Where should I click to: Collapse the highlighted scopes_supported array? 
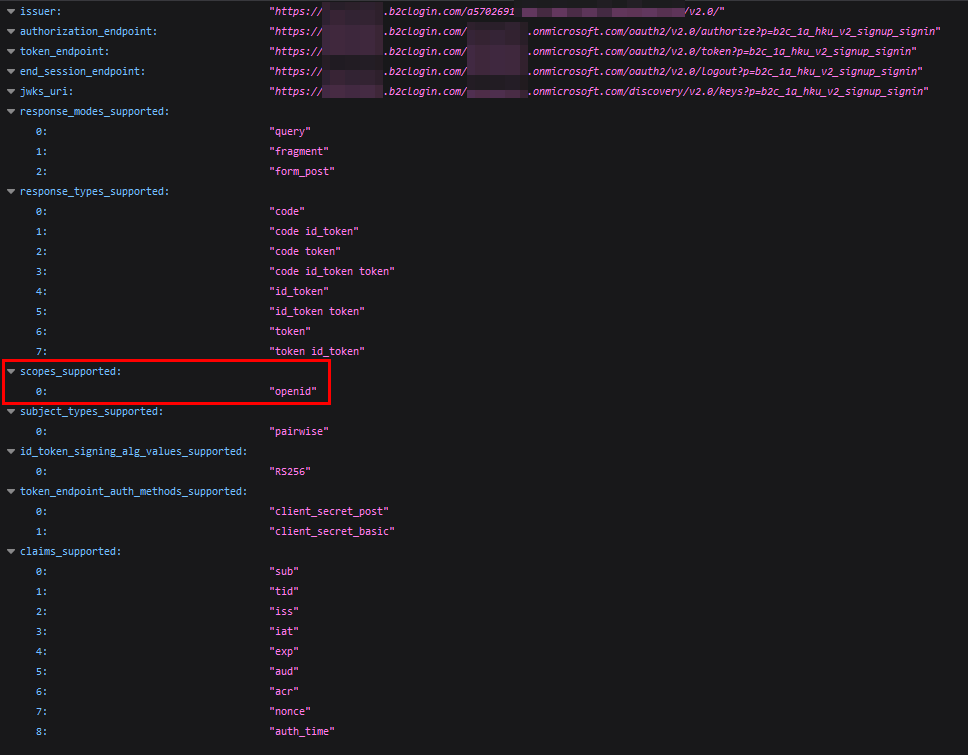pos(9,371)
